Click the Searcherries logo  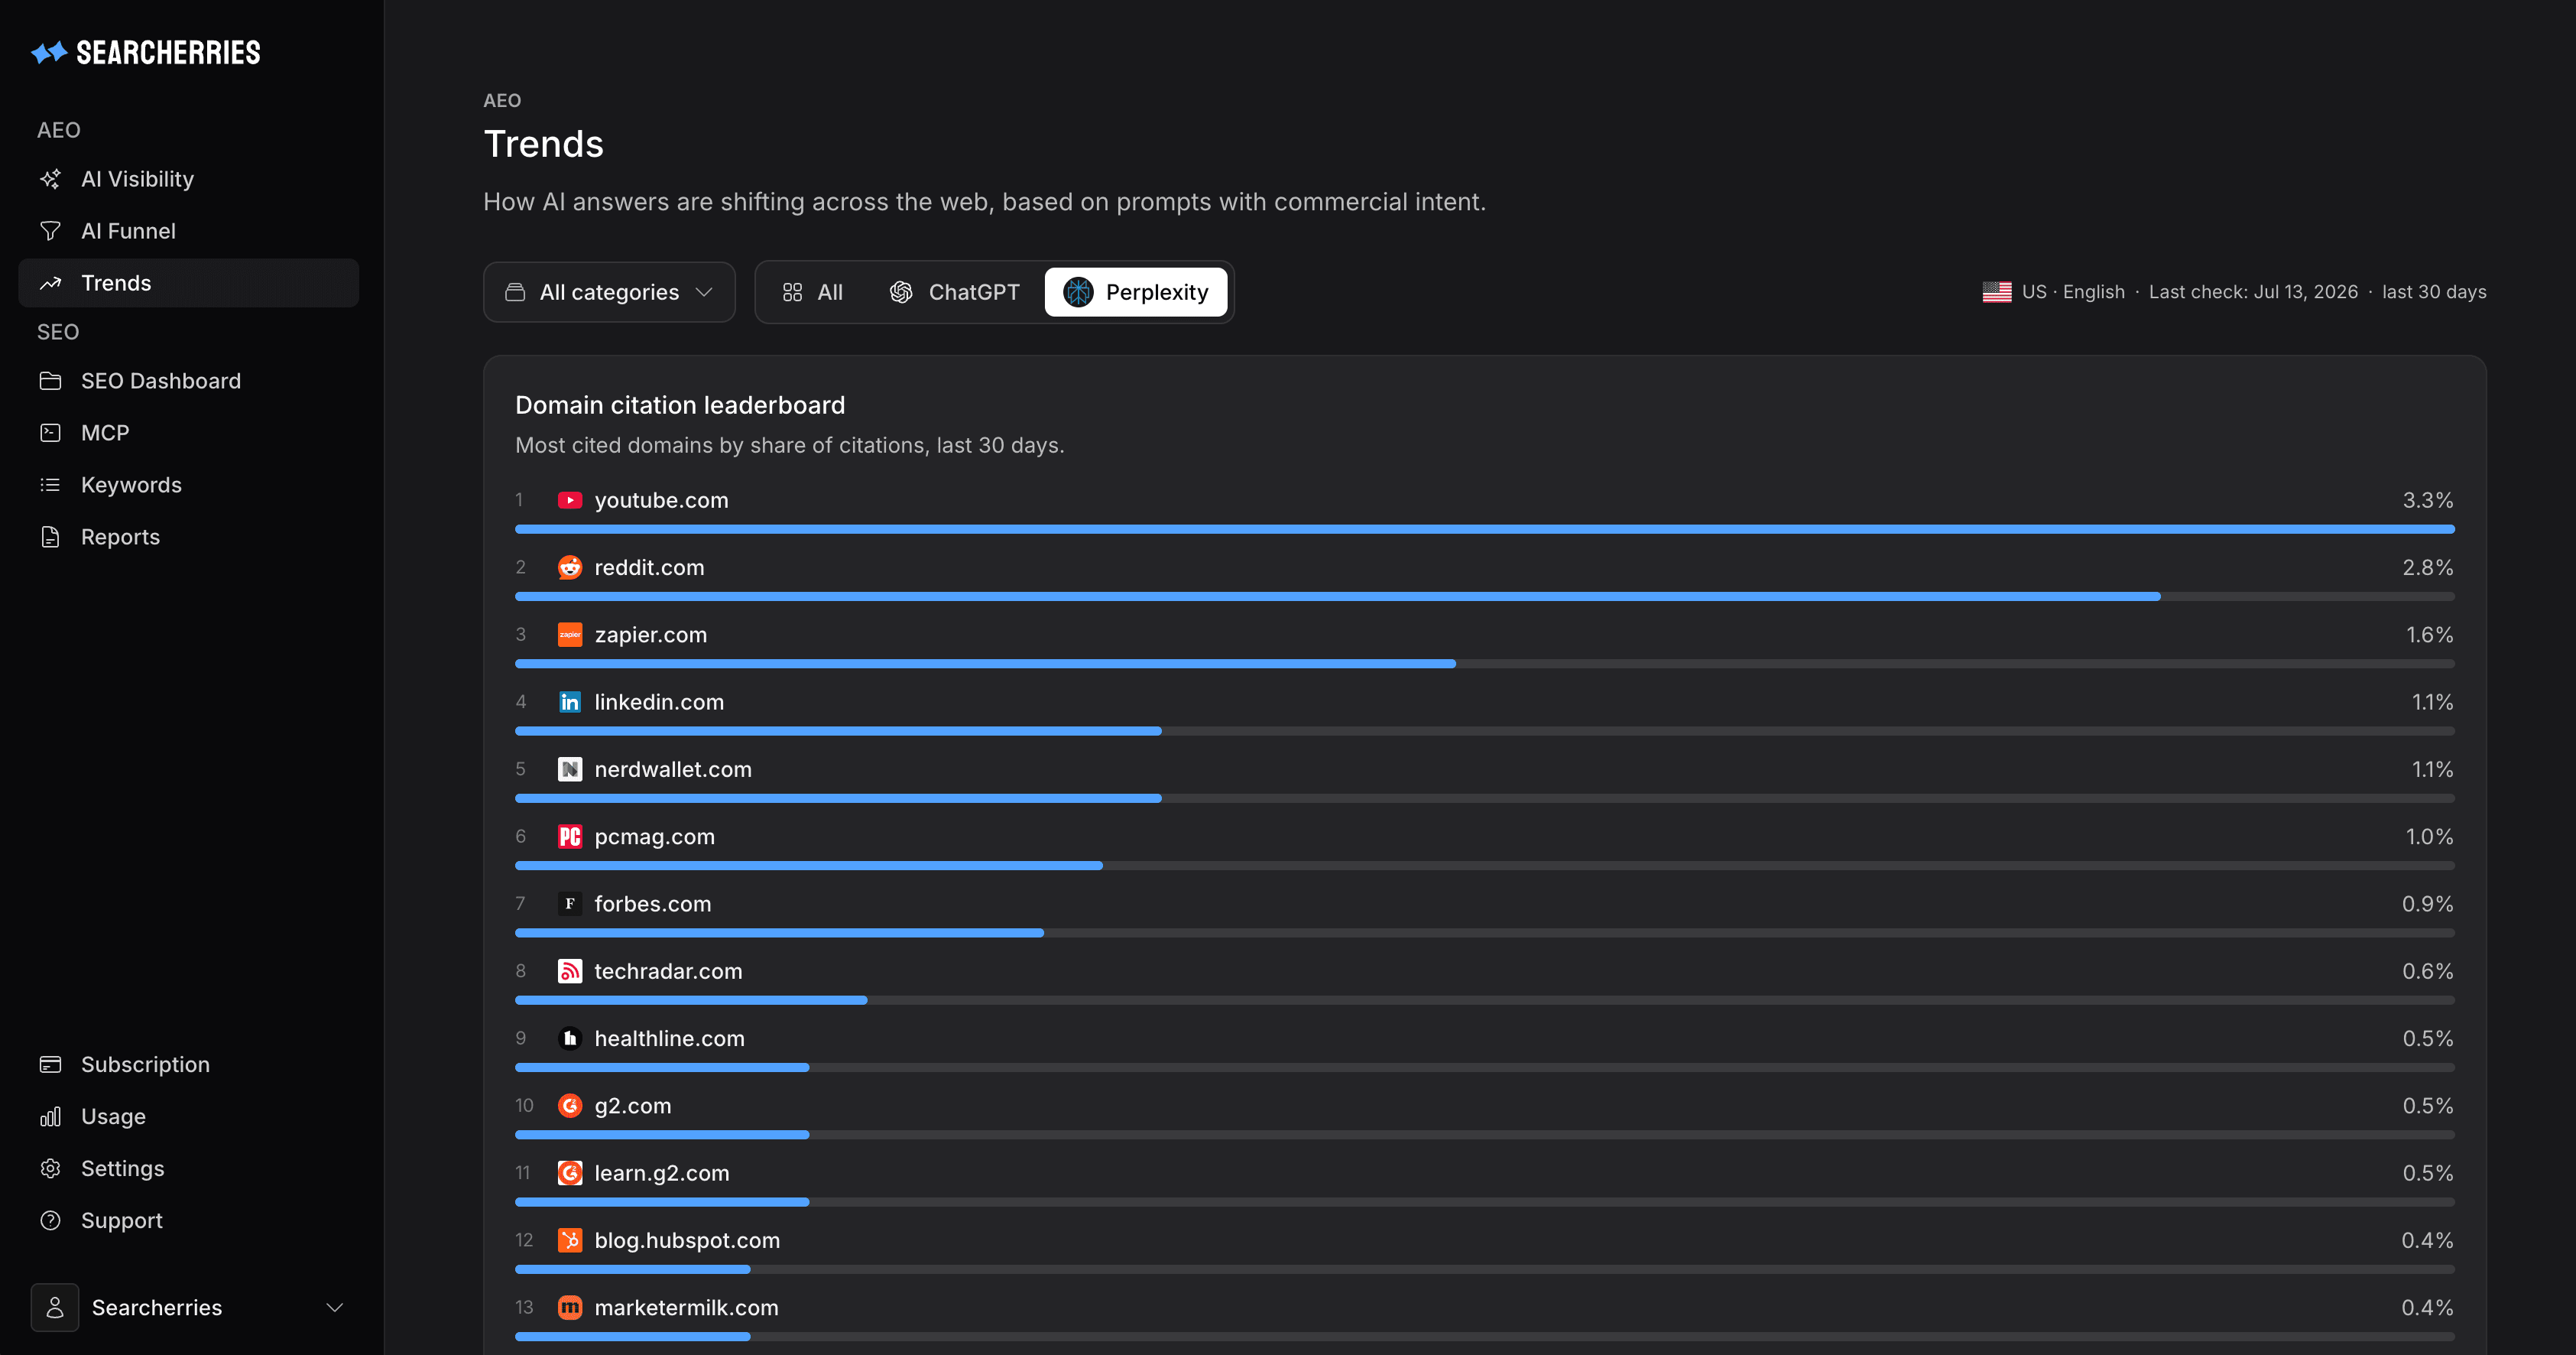coord(146,52)
